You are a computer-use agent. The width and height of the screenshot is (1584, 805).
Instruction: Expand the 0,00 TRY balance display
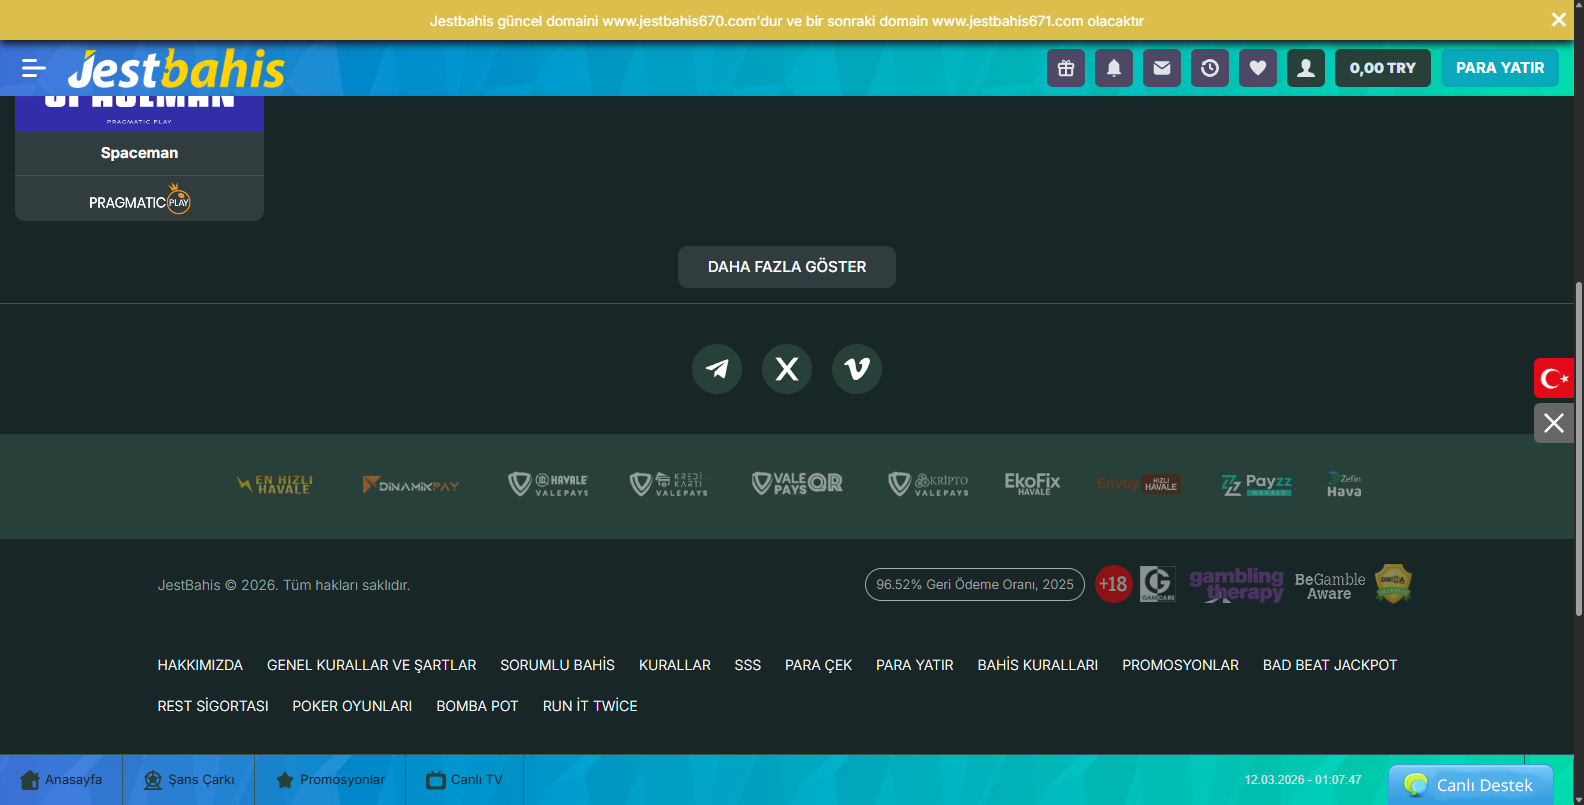1382,68
